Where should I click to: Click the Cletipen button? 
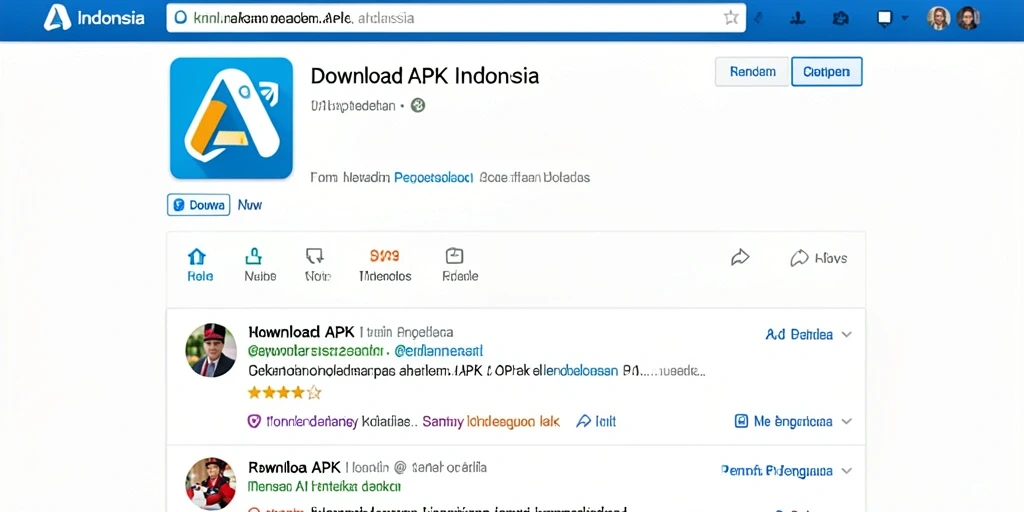coord(827,72)
